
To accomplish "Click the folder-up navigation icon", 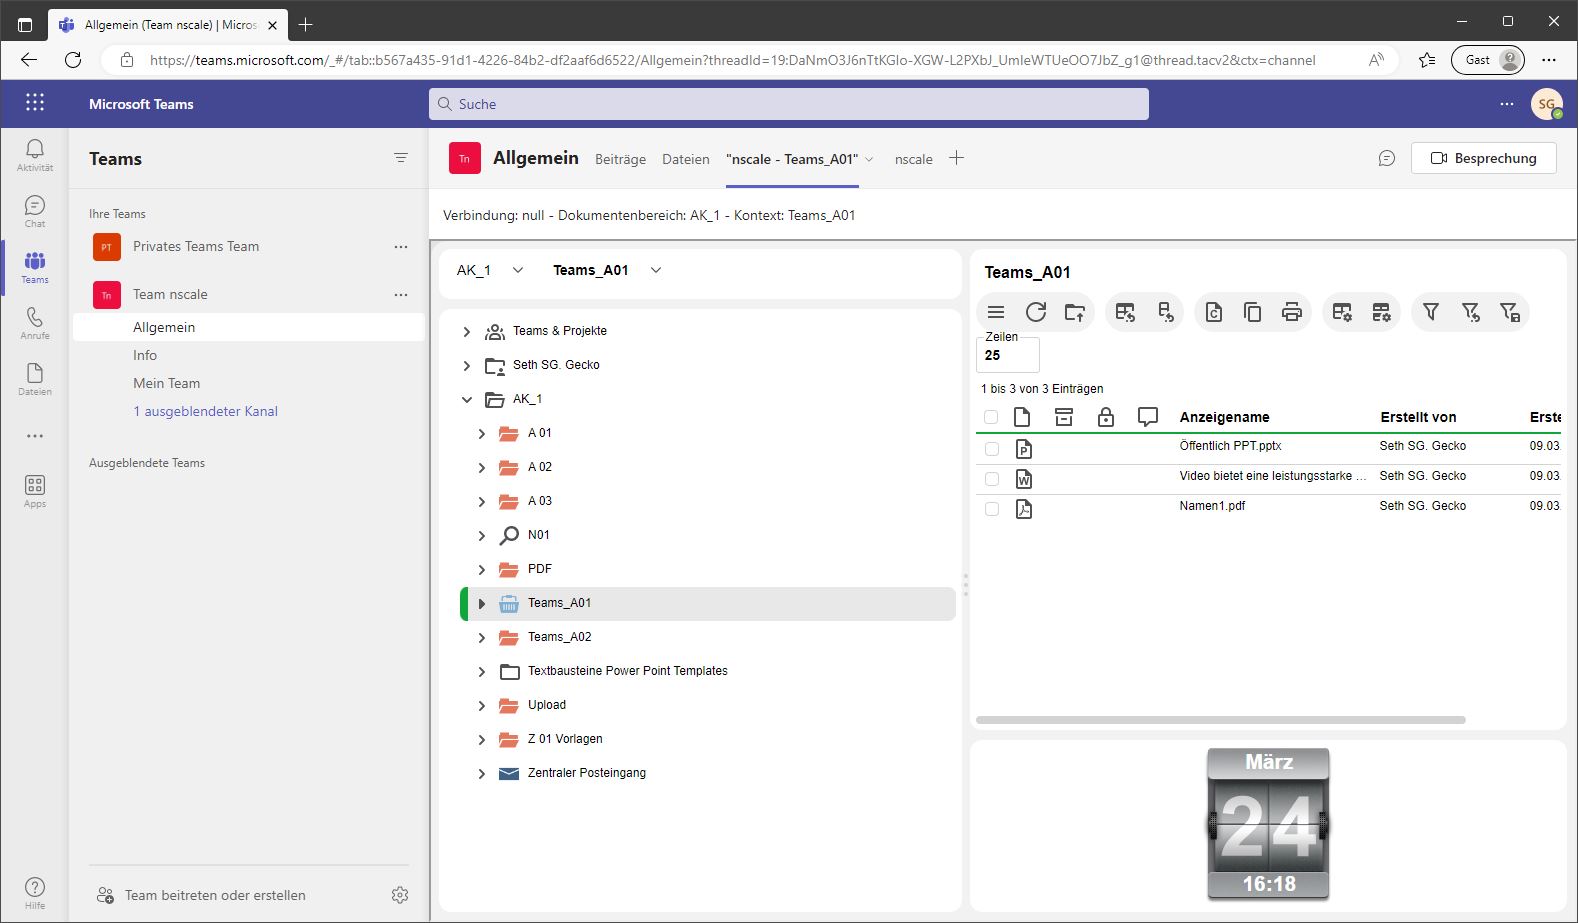I will point(1075,313).
